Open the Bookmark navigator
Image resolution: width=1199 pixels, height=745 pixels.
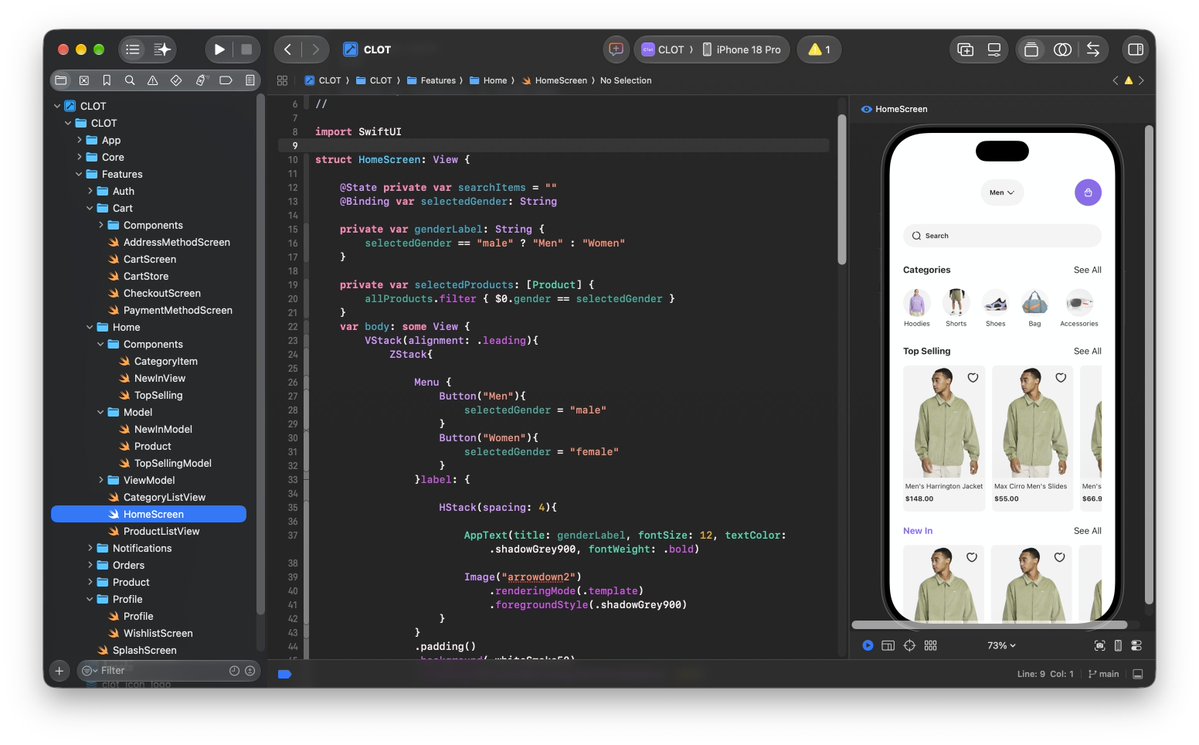[107, 80]
